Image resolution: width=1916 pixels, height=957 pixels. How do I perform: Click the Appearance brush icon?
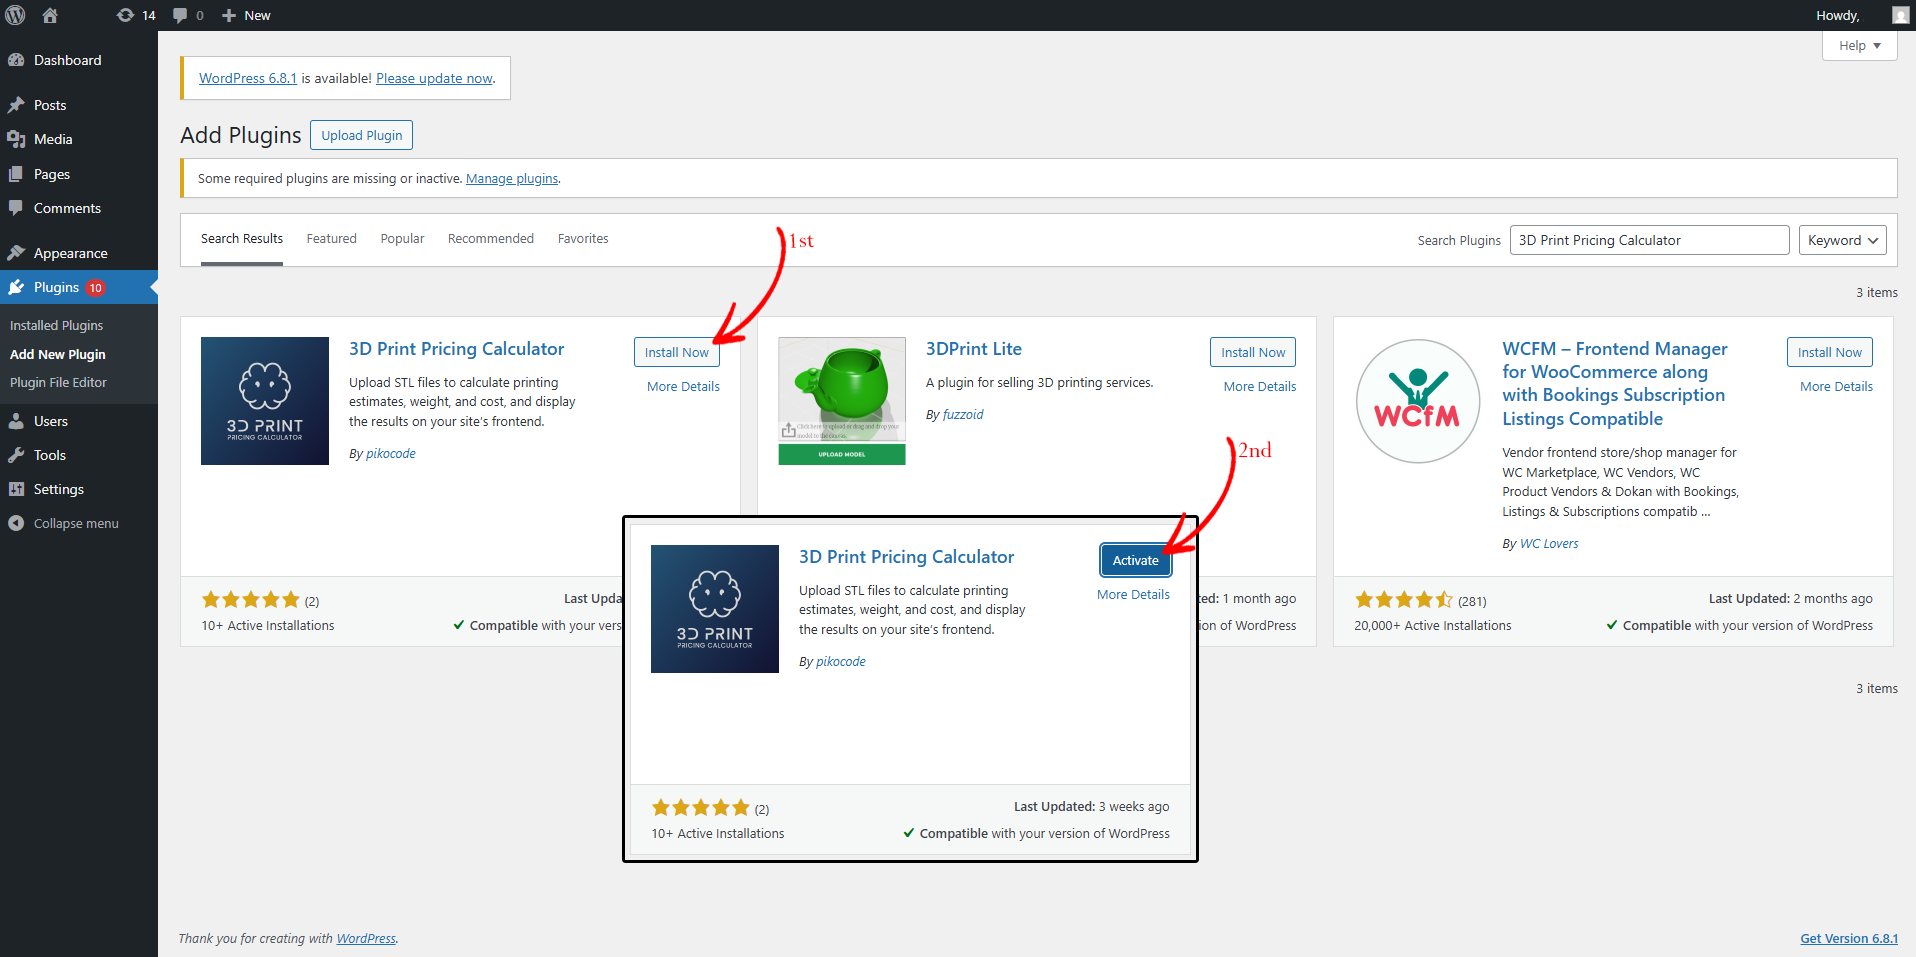click(x=16, y=253)
